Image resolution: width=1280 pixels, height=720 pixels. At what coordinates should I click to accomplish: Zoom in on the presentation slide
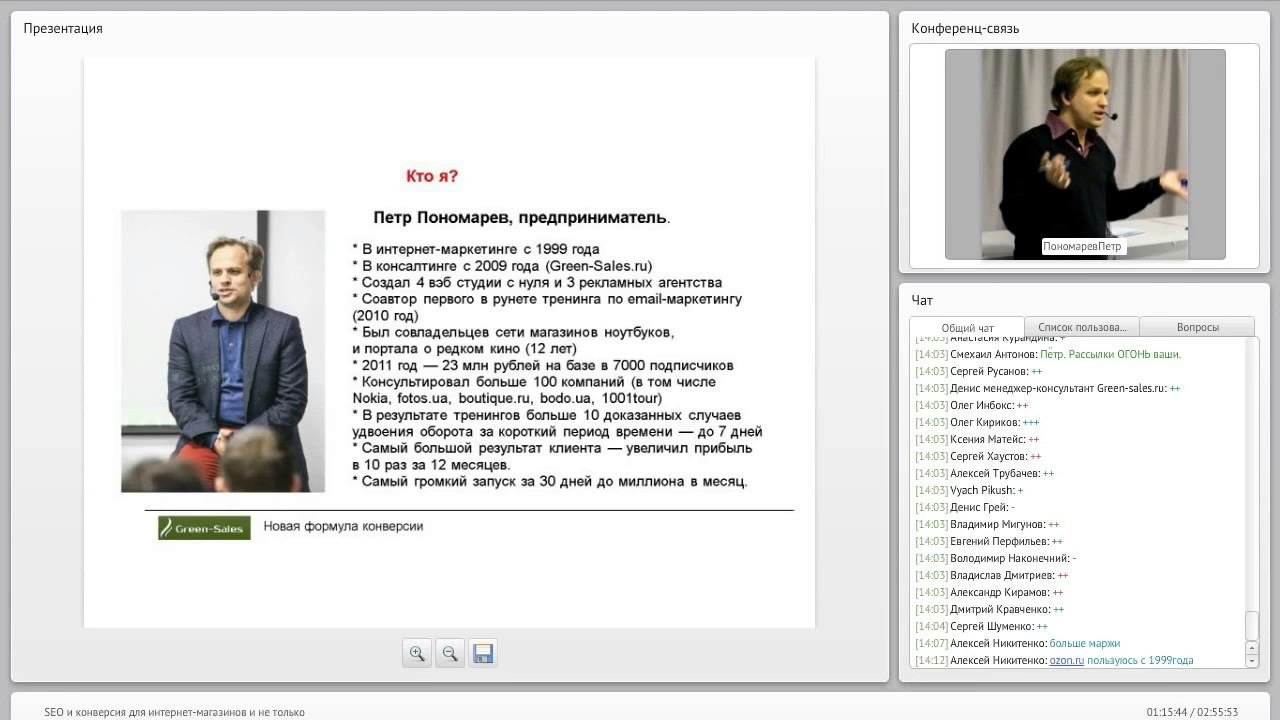click(x=417, y=654)
